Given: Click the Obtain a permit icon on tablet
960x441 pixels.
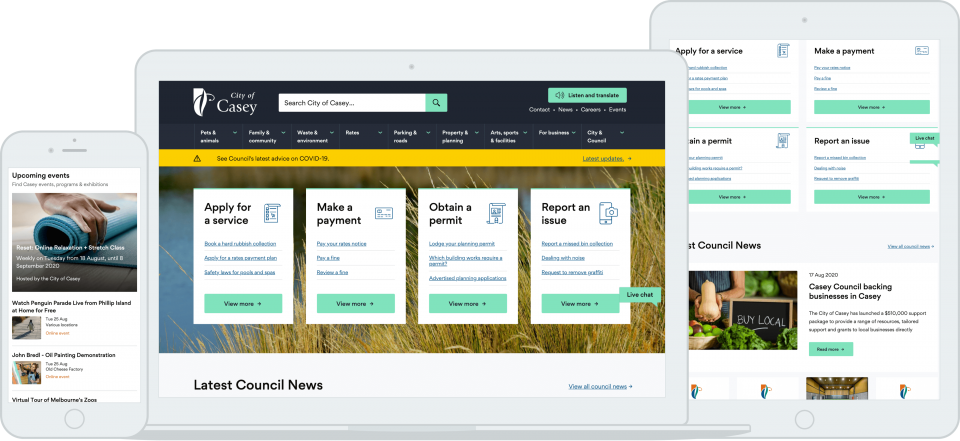Looking at the screenshot, I should (x=782, y=141).
